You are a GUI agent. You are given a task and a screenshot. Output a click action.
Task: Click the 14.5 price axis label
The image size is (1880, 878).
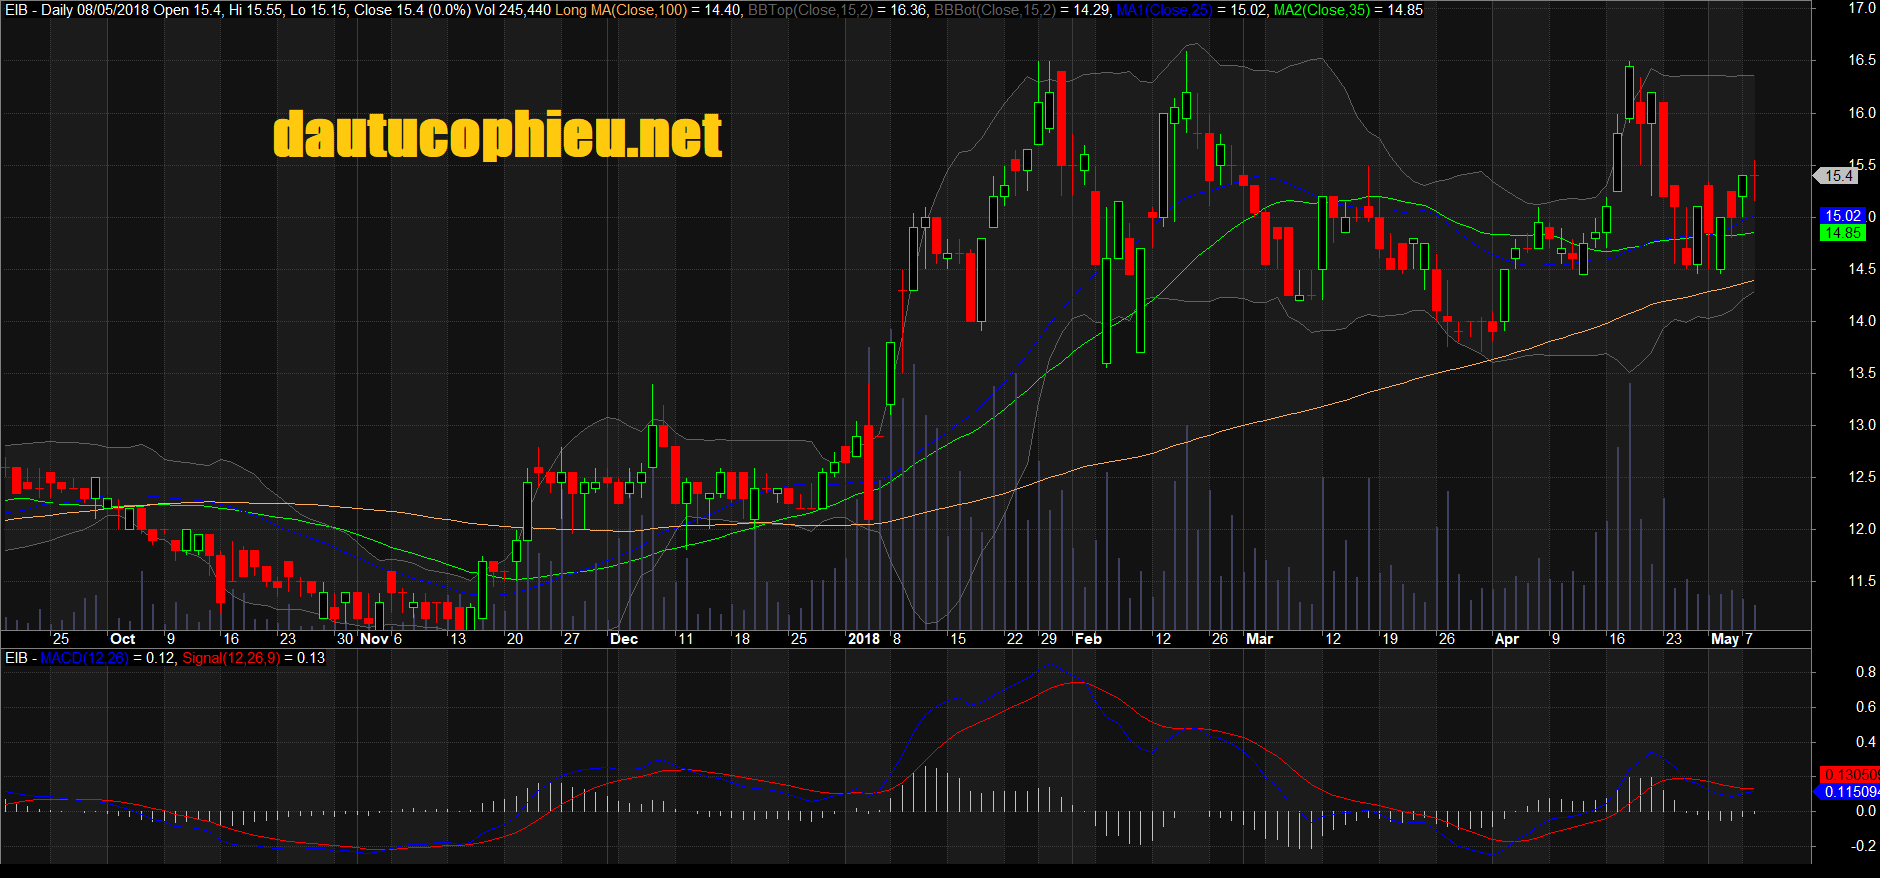1862,269
